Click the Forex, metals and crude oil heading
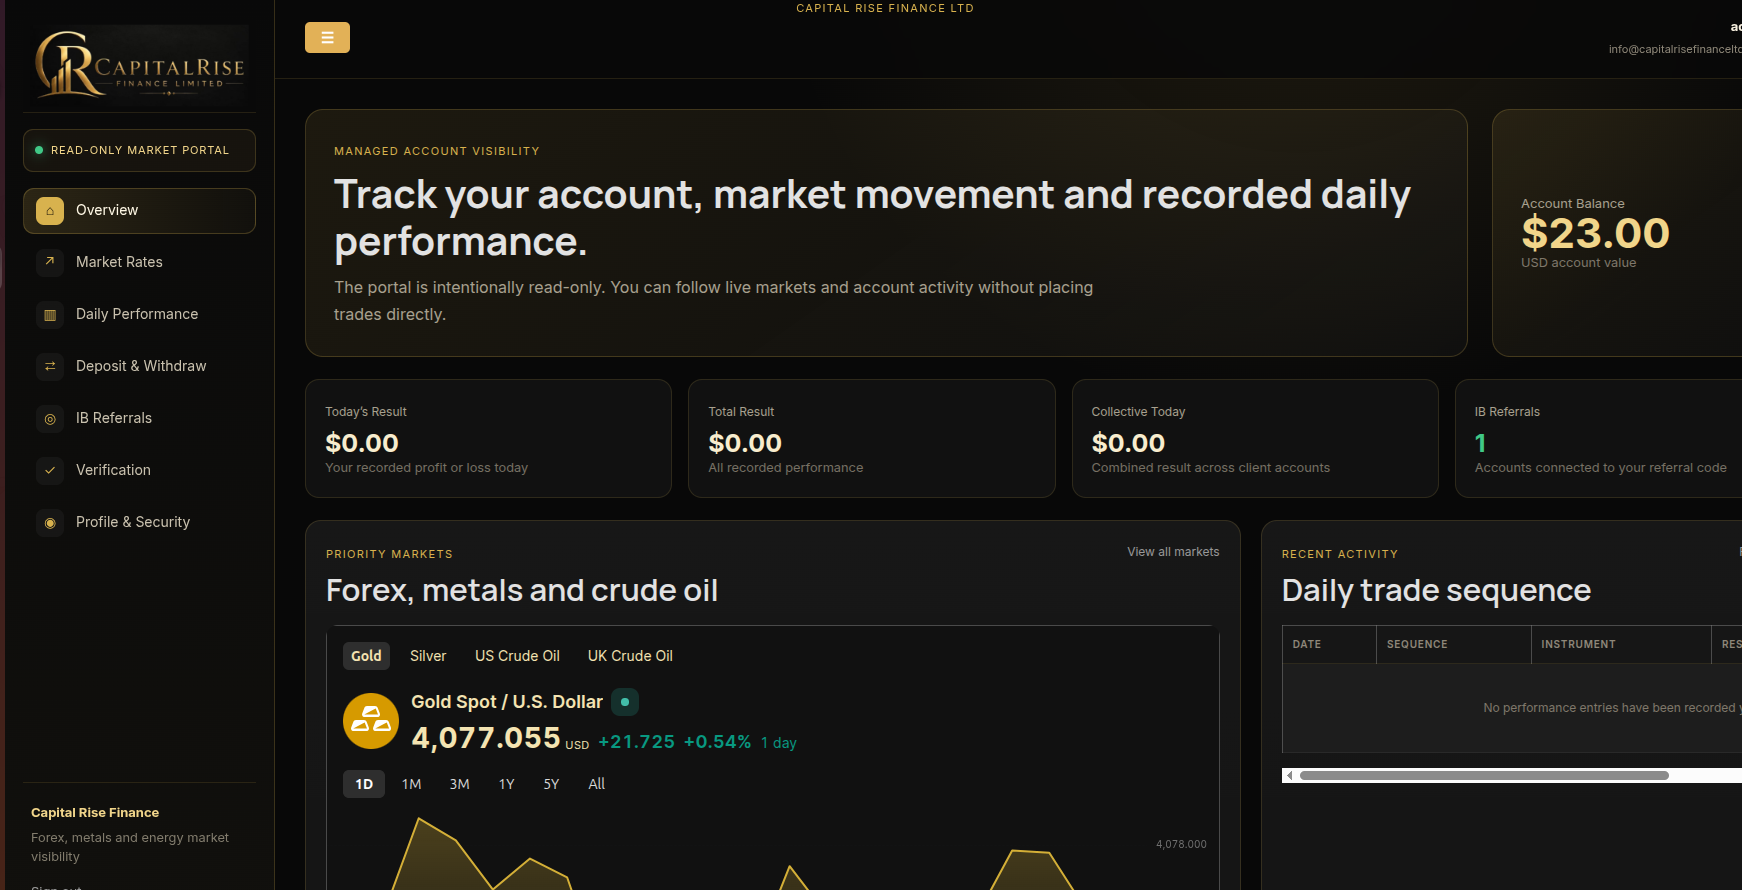1742x890 pixels. click(x=522, y=590)
